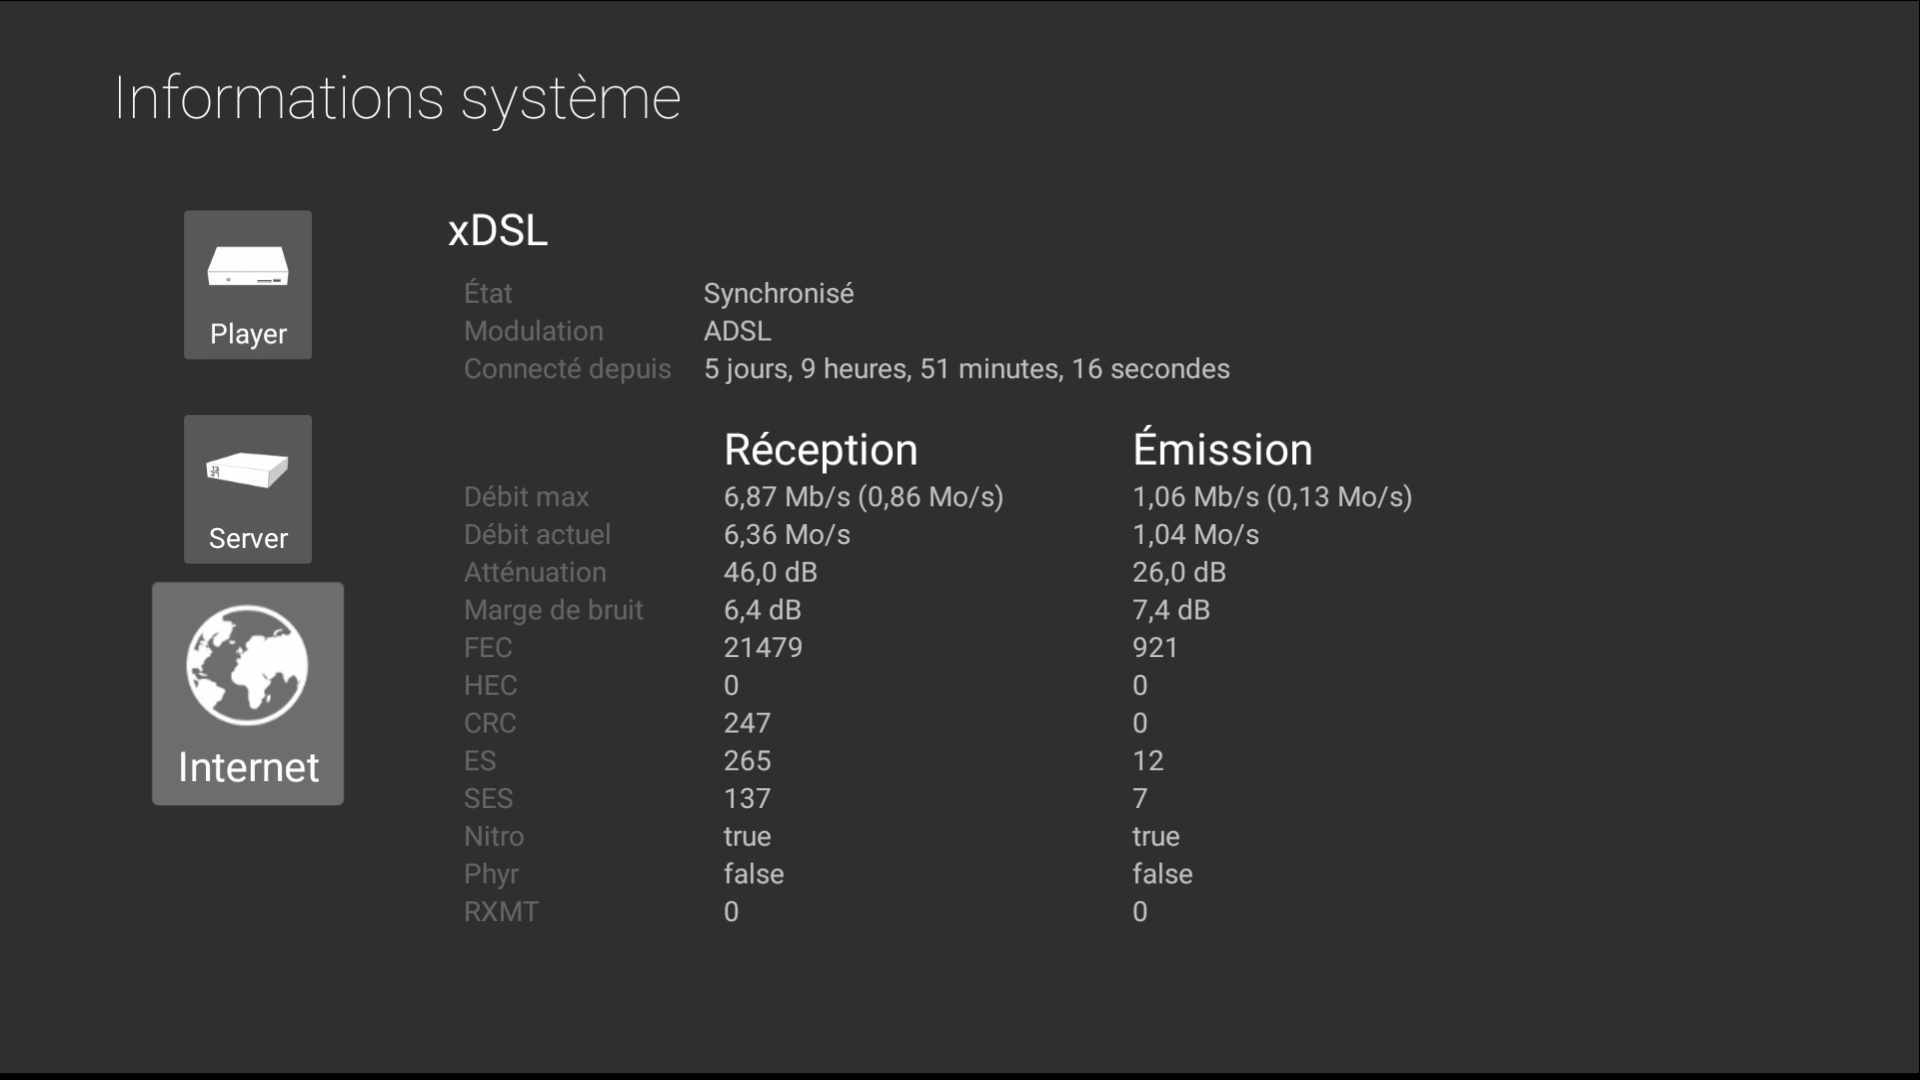The height and width of the screenshot is (1080, 1920).
Task: Click the xDSL section heading
Action: click(498, 231)
